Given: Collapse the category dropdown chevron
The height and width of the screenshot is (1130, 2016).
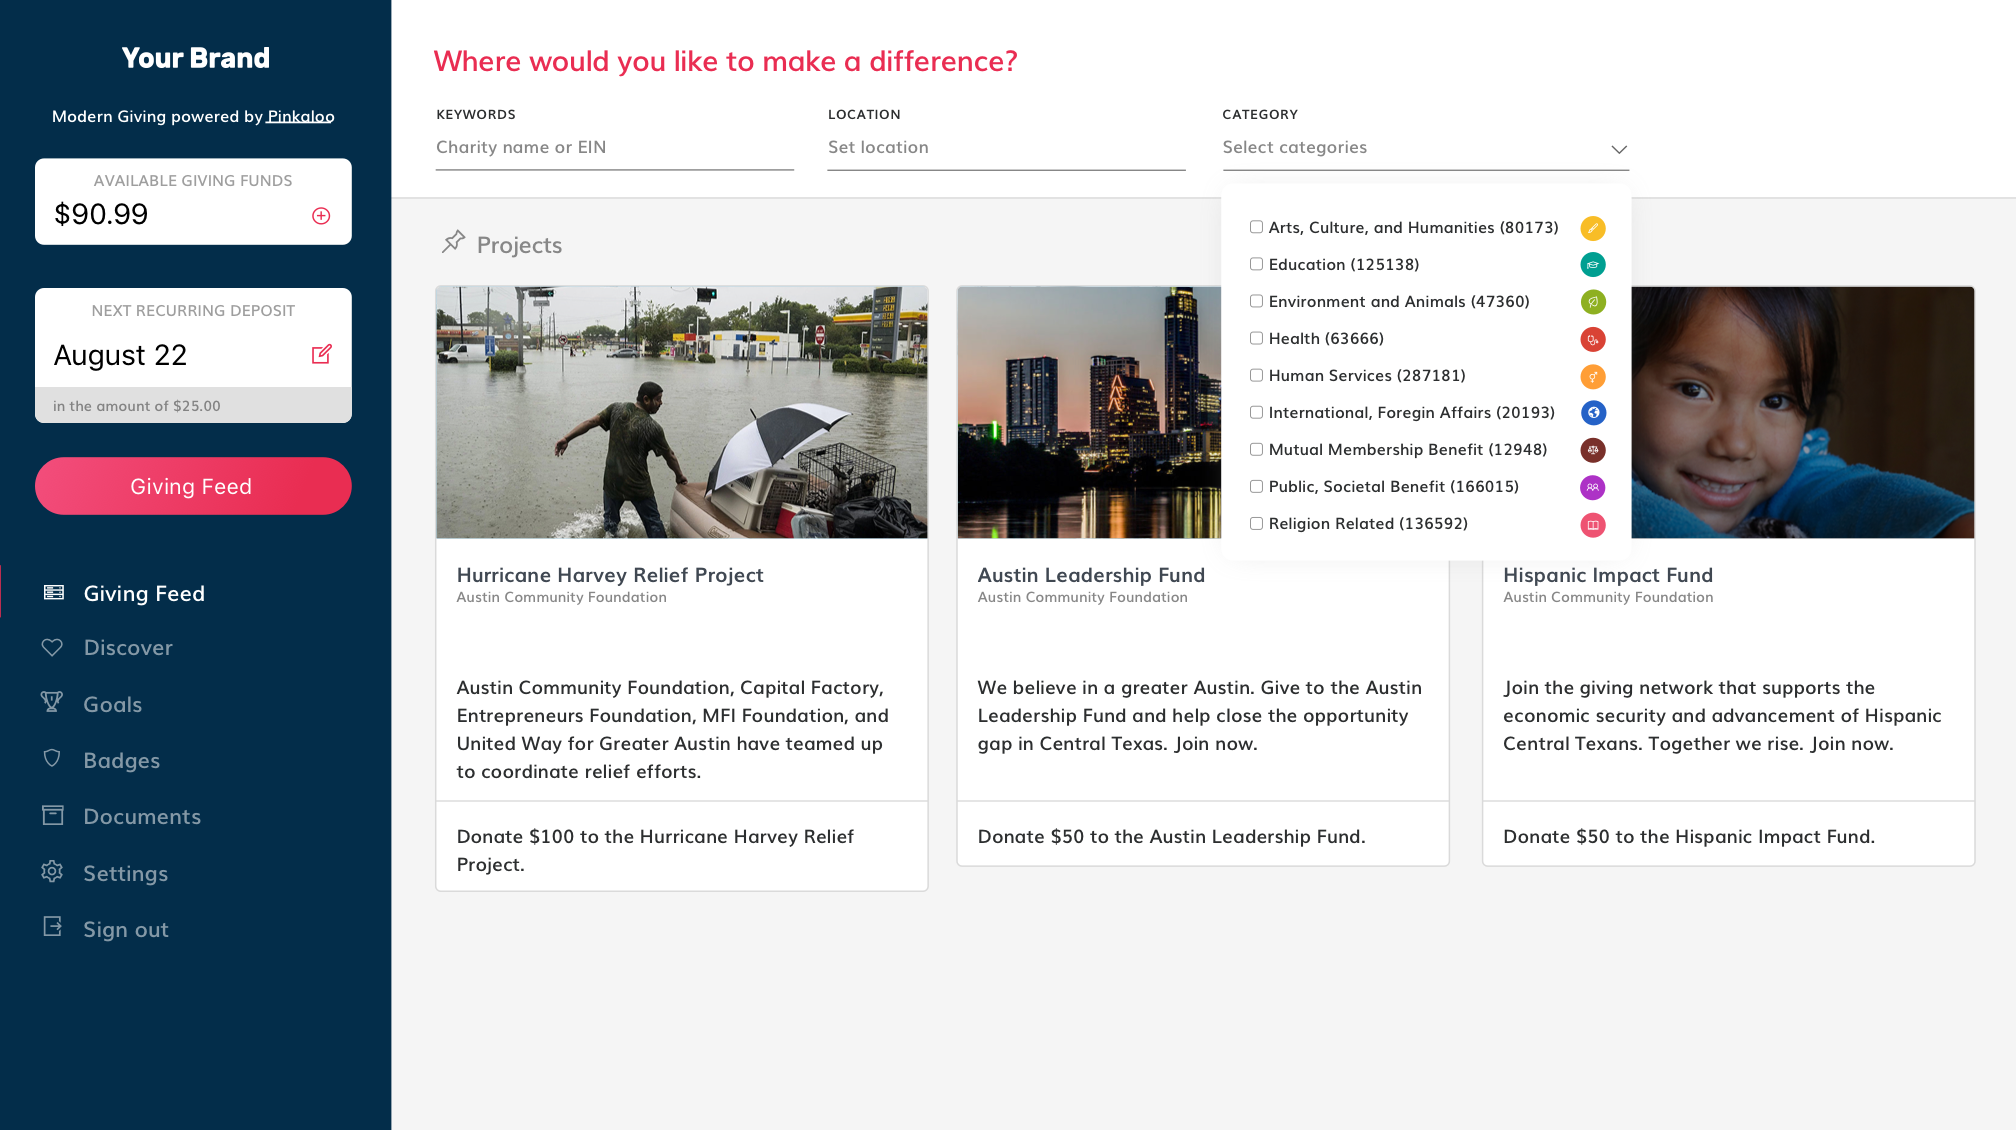Looking at the screenshot, I should (1619, 149).
